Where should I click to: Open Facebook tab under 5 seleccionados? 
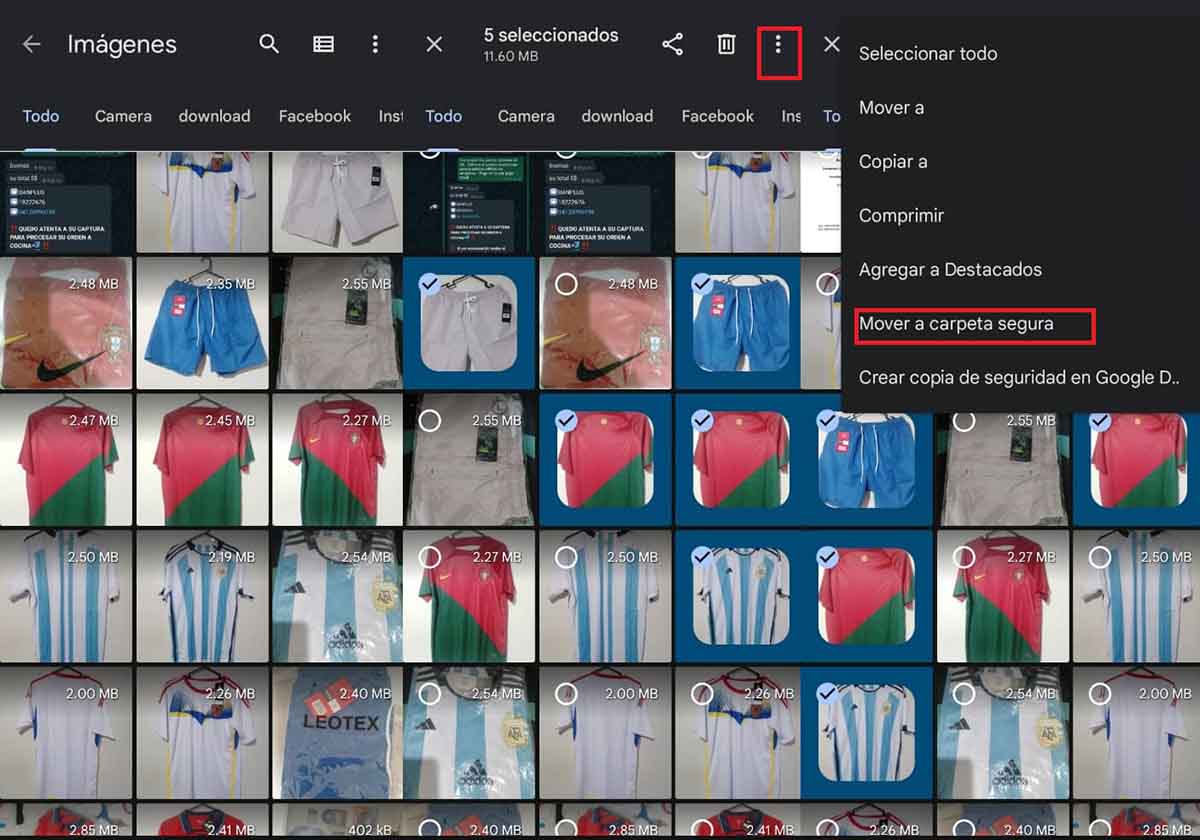718,116
